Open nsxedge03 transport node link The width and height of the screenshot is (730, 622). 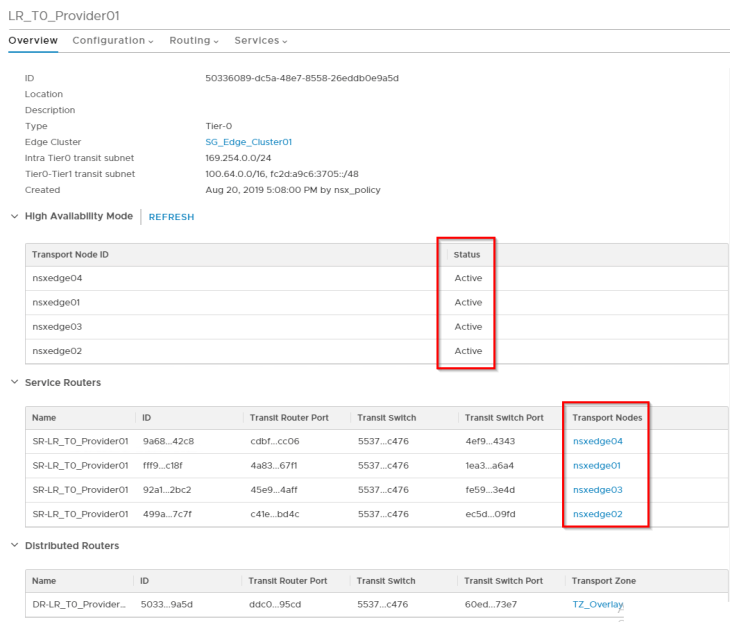(x=597, y=490)
